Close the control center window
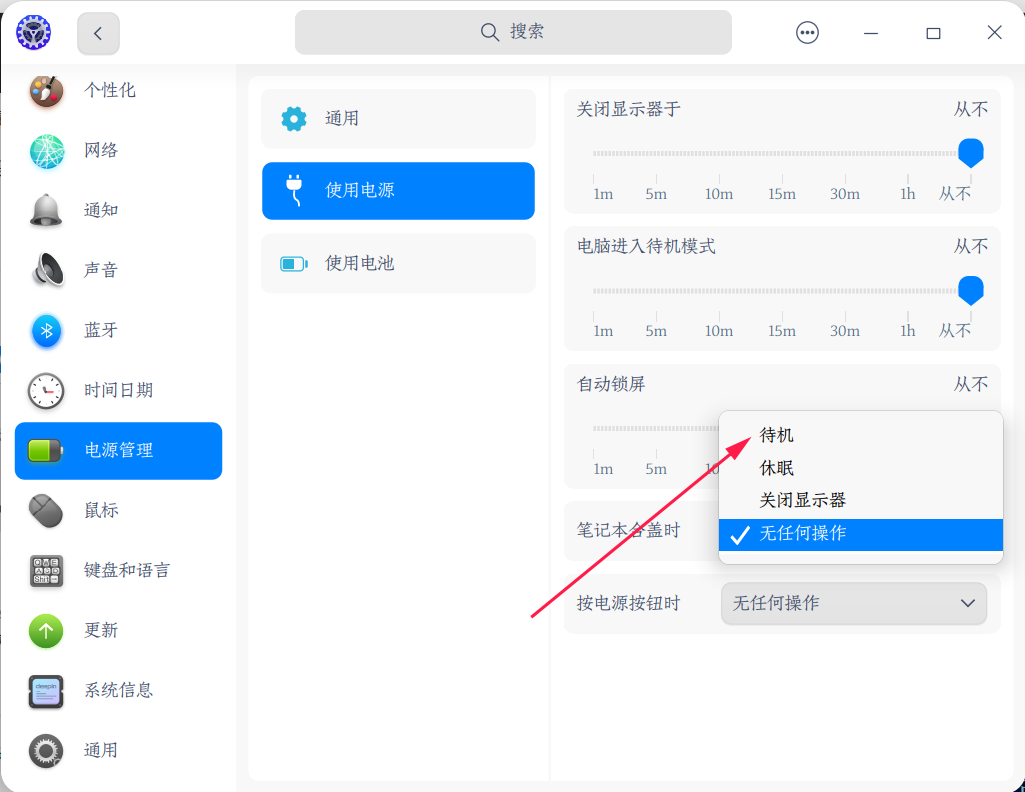 click(x=994, y=33)
